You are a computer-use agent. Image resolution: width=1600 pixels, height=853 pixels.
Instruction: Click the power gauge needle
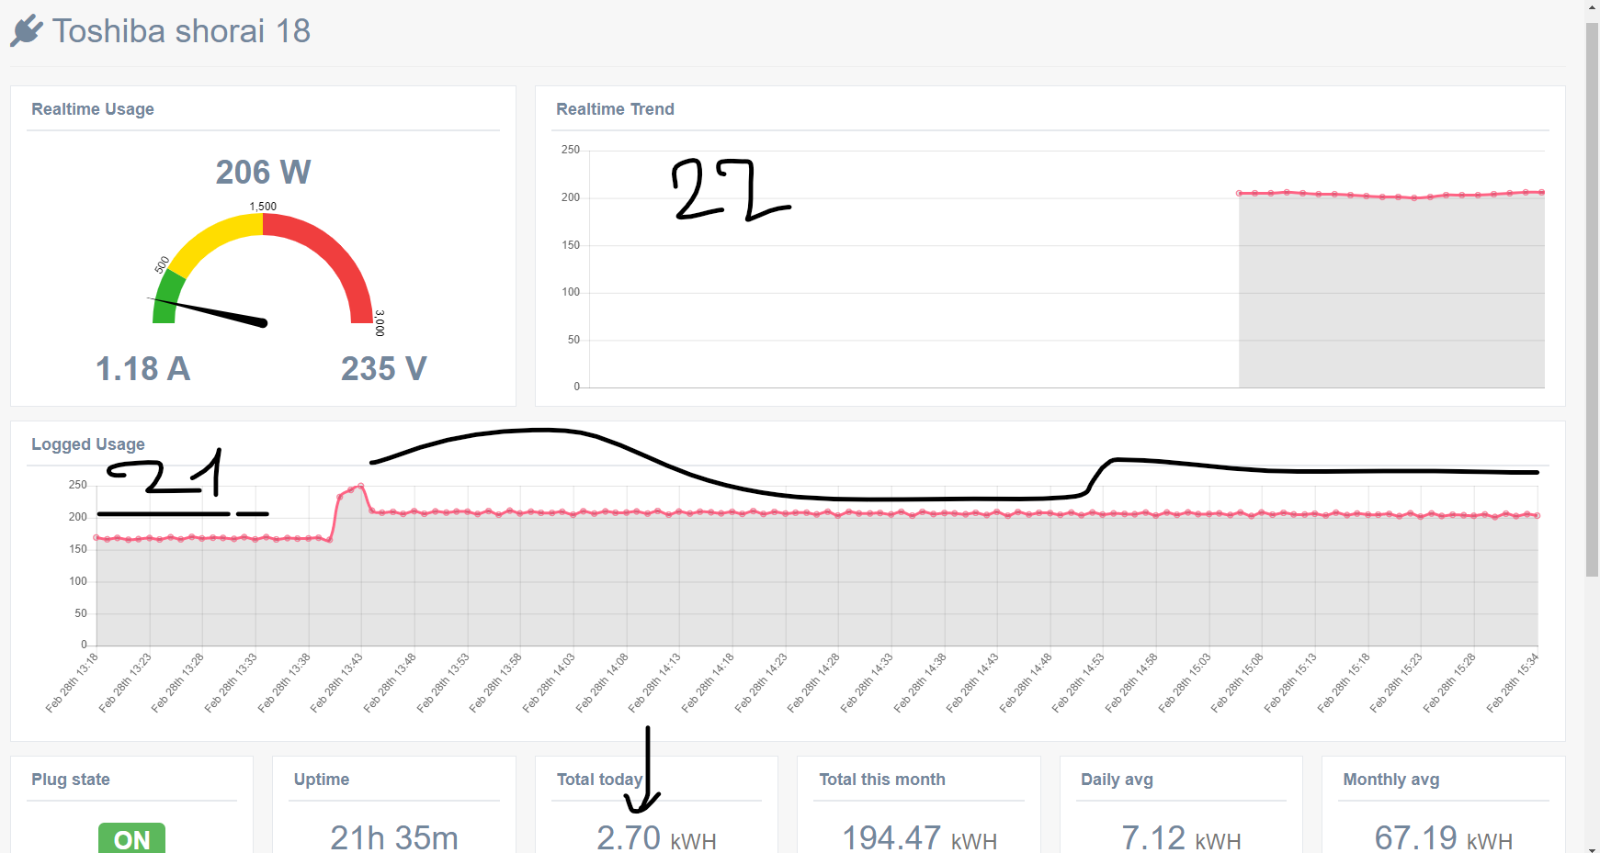coord(208,311)
